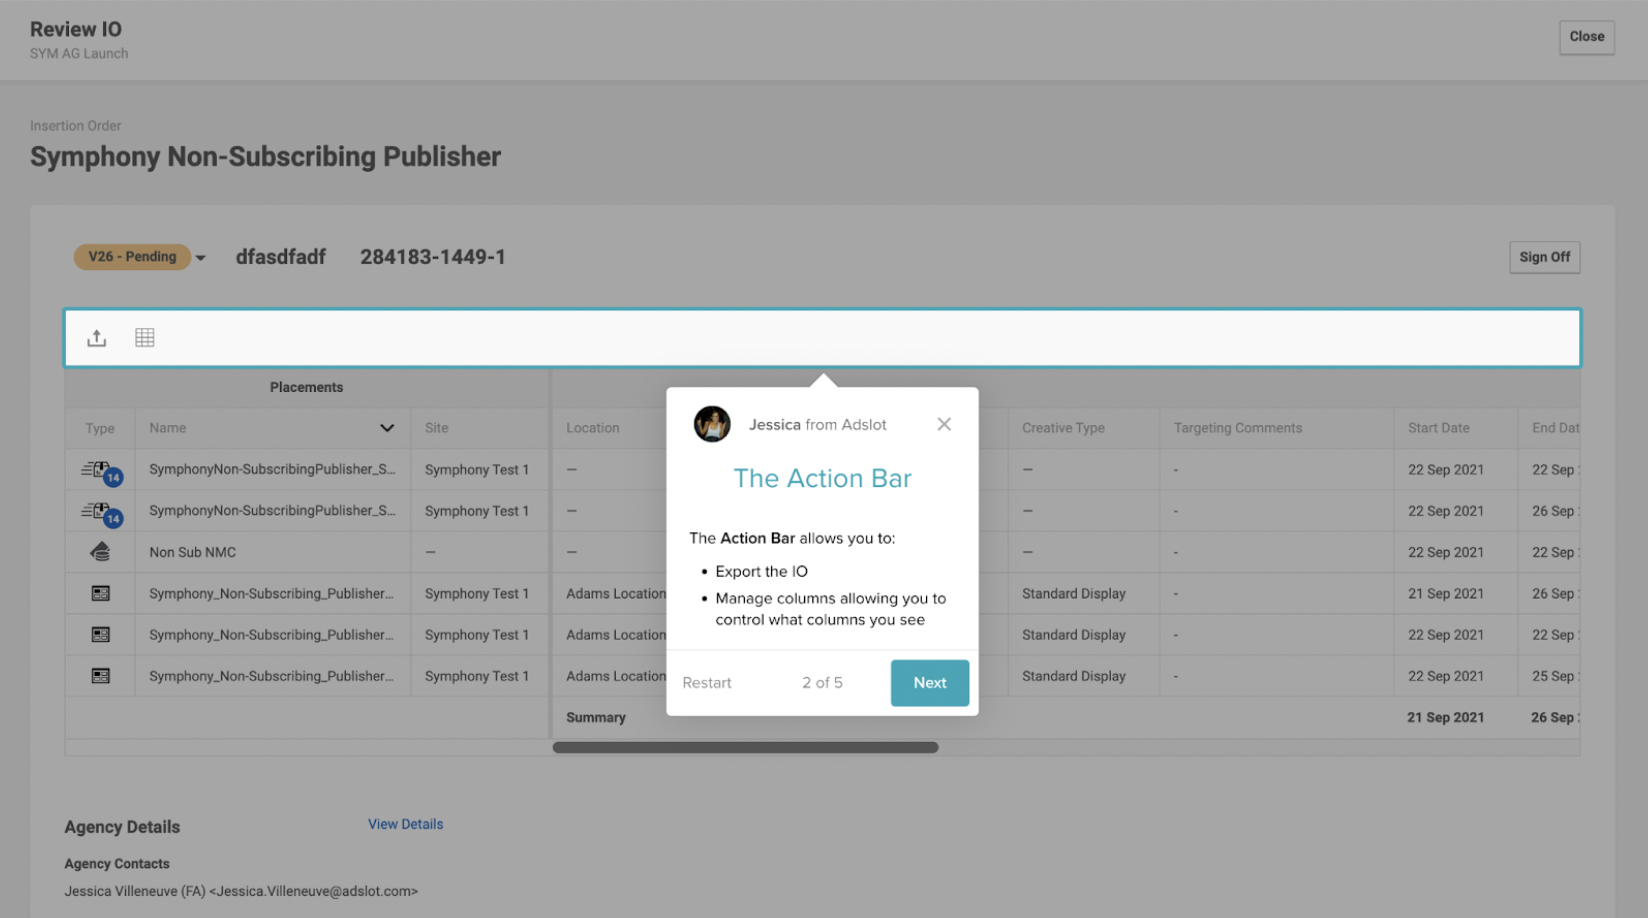The height and width of the screenshot is (918, 1648).
Task: Open the V26 - Pending version dropdown arrow
Action: coord(201,258)
